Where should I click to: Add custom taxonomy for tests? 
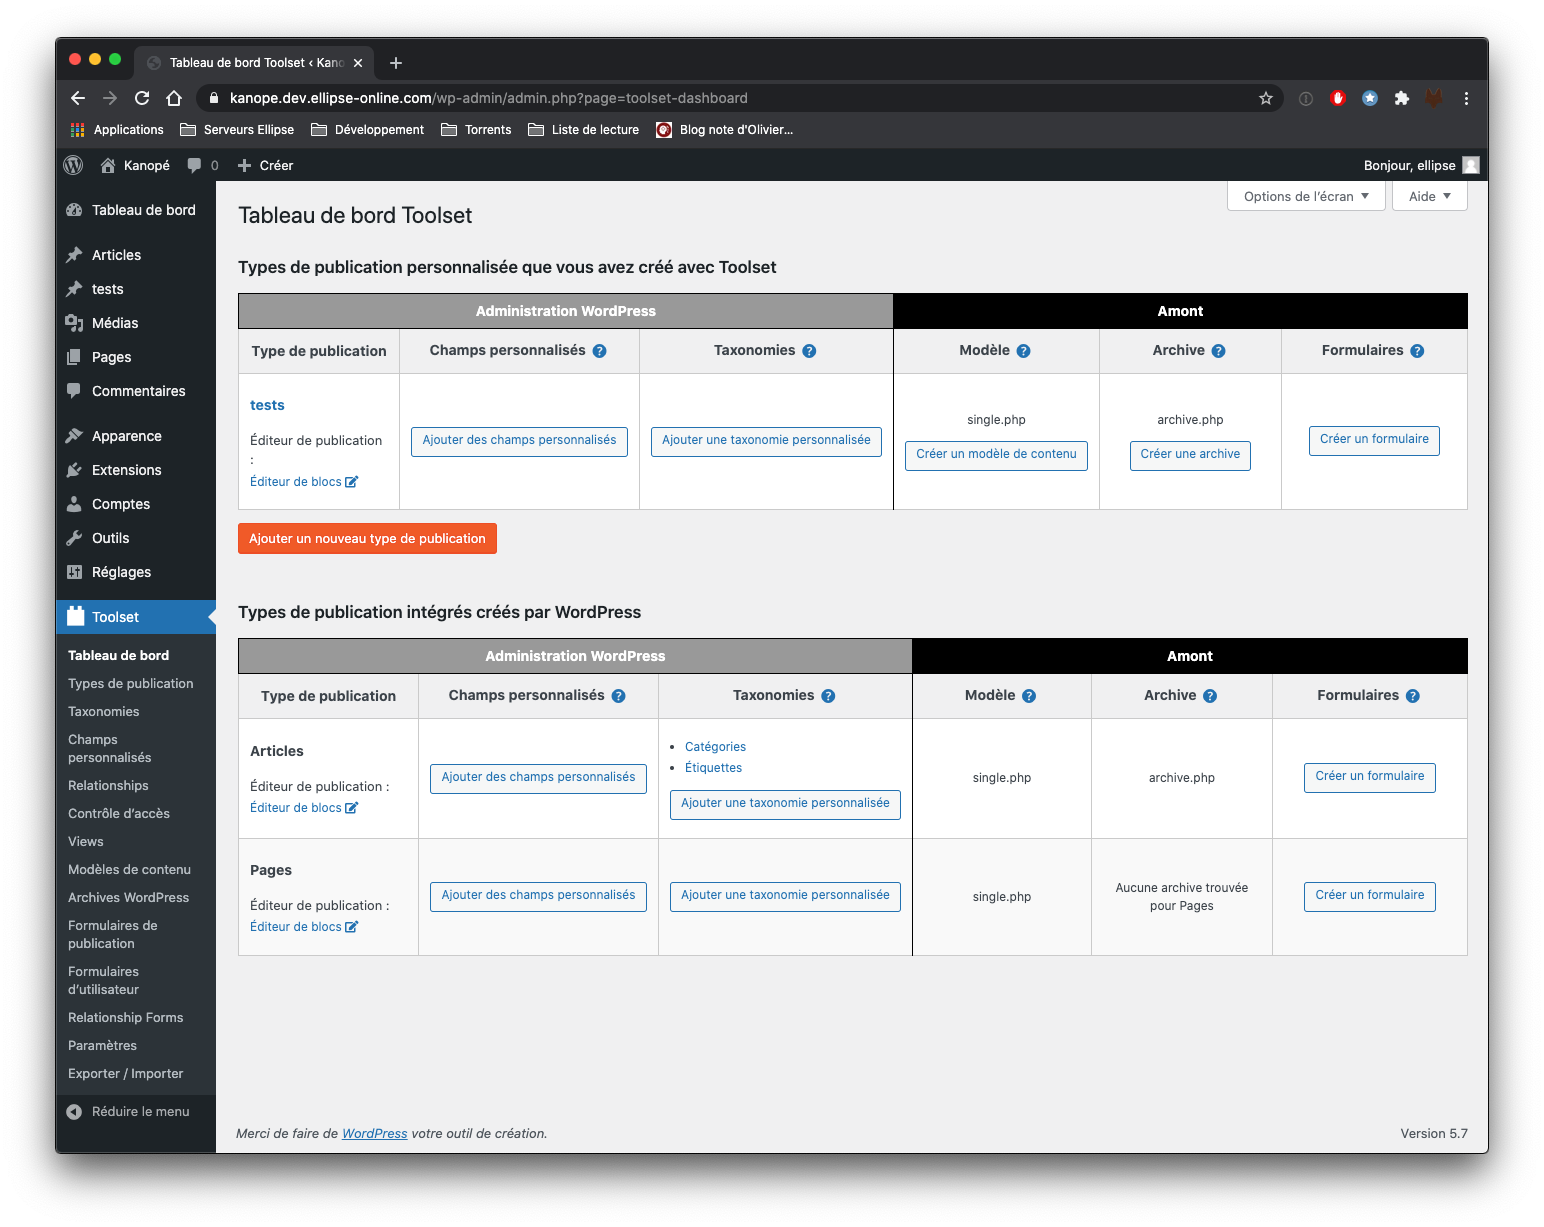pyautogui.click(x=766, y=441)
